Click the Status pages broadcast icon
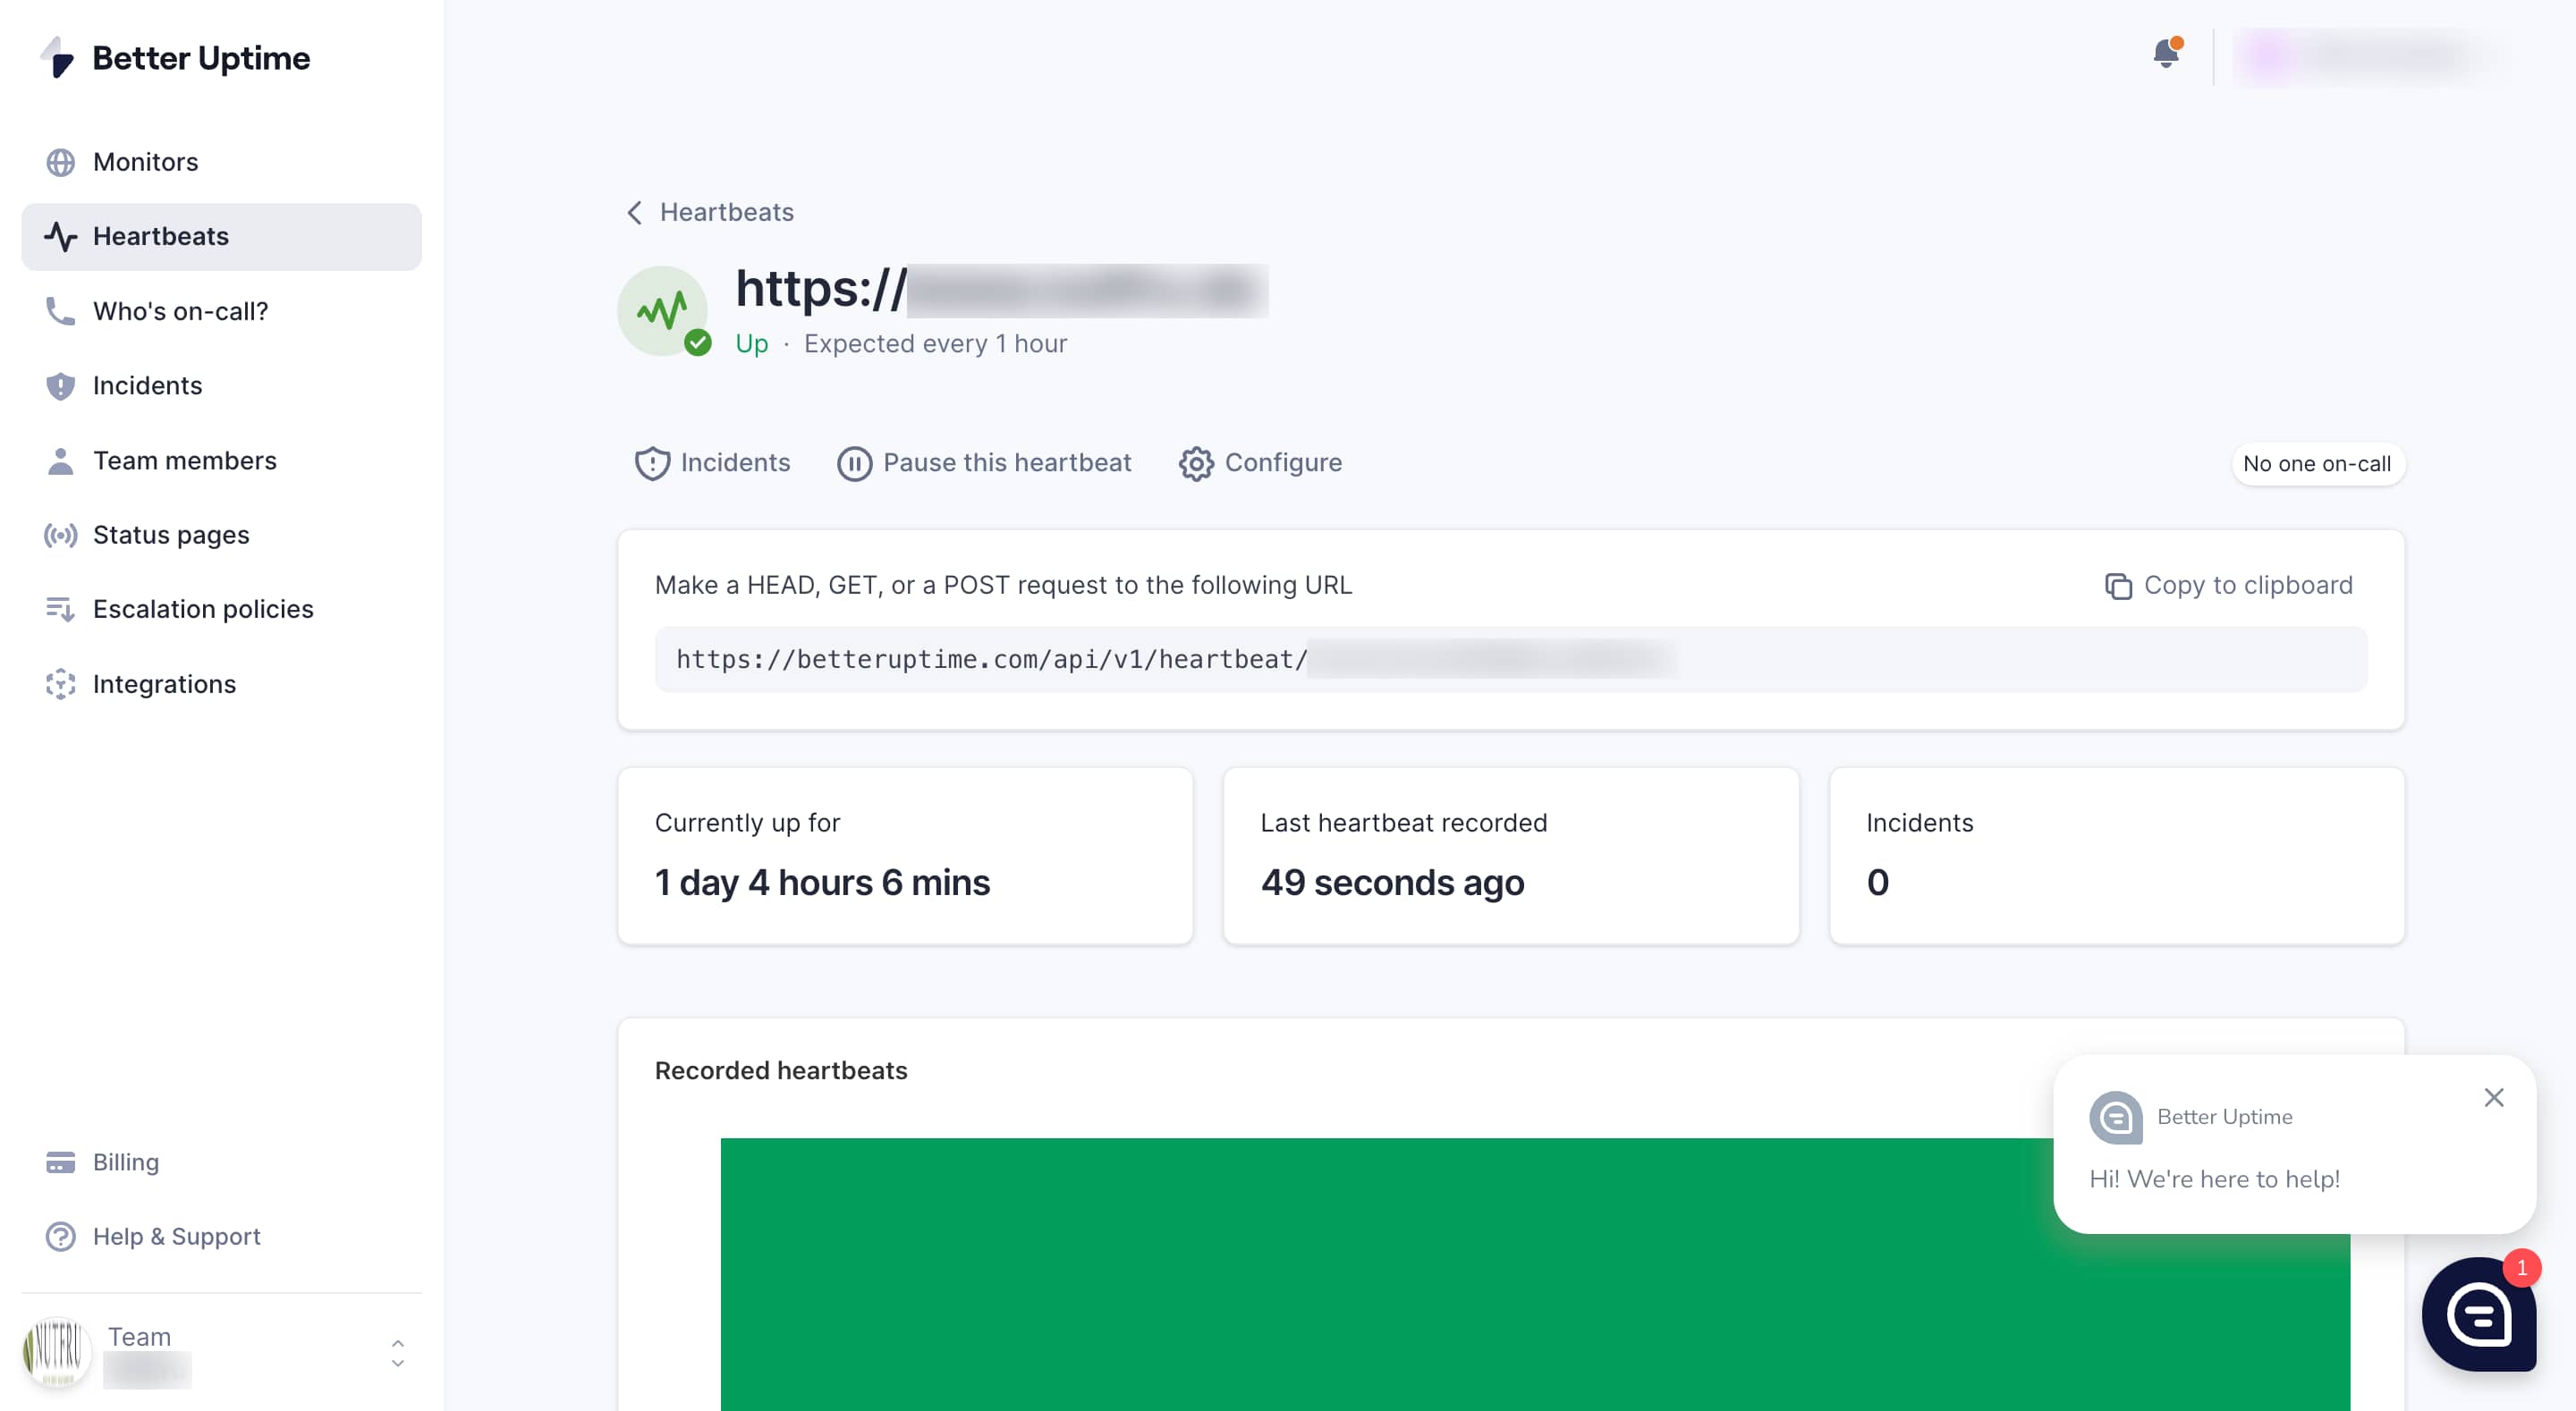2576x1411 pixels. 61,534
